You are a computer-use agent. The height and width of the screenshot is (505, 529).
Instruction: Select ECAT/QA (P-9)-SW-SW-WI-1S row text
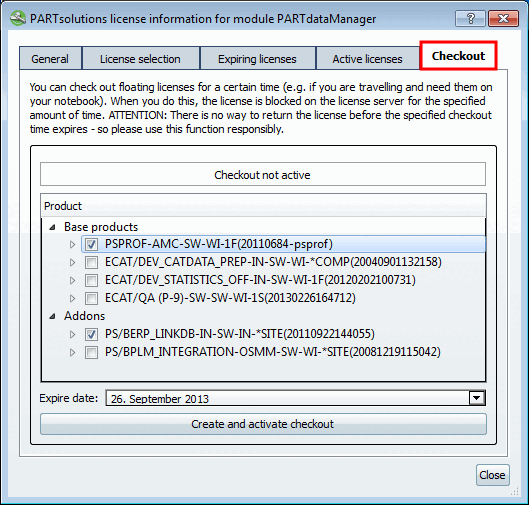[230, 298]
